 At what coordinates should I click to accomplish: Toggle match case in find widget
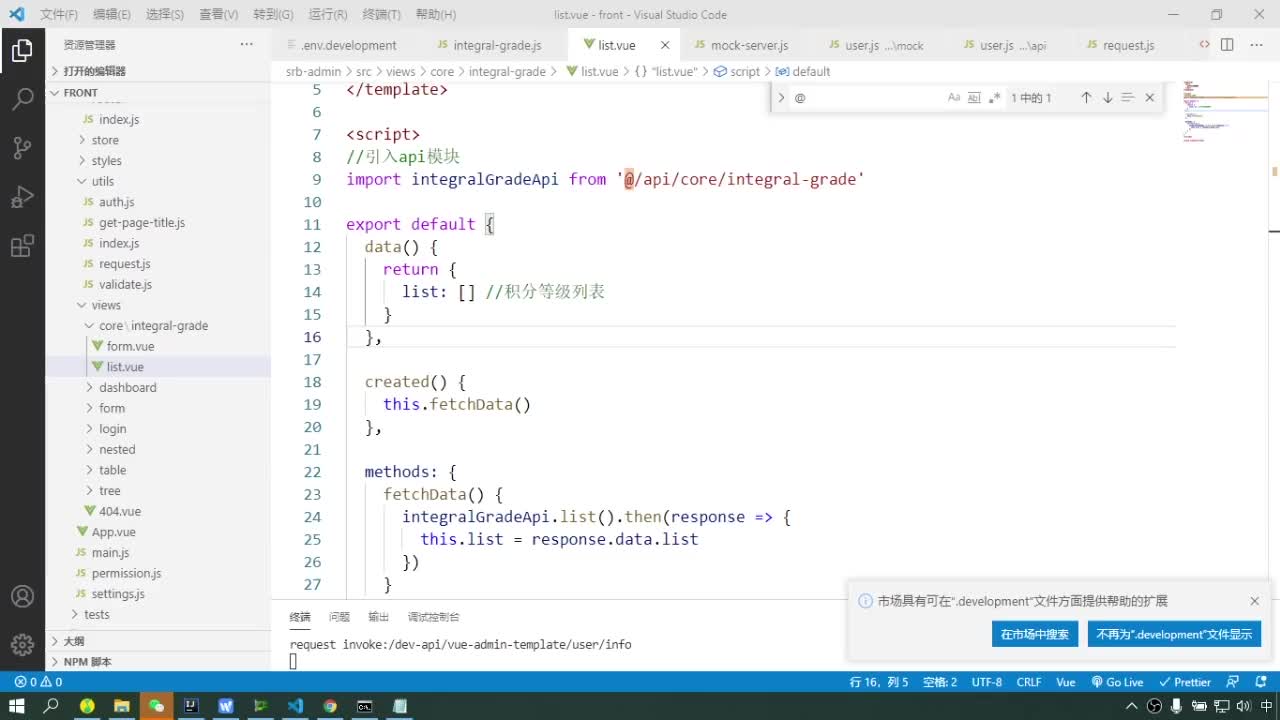954,97
